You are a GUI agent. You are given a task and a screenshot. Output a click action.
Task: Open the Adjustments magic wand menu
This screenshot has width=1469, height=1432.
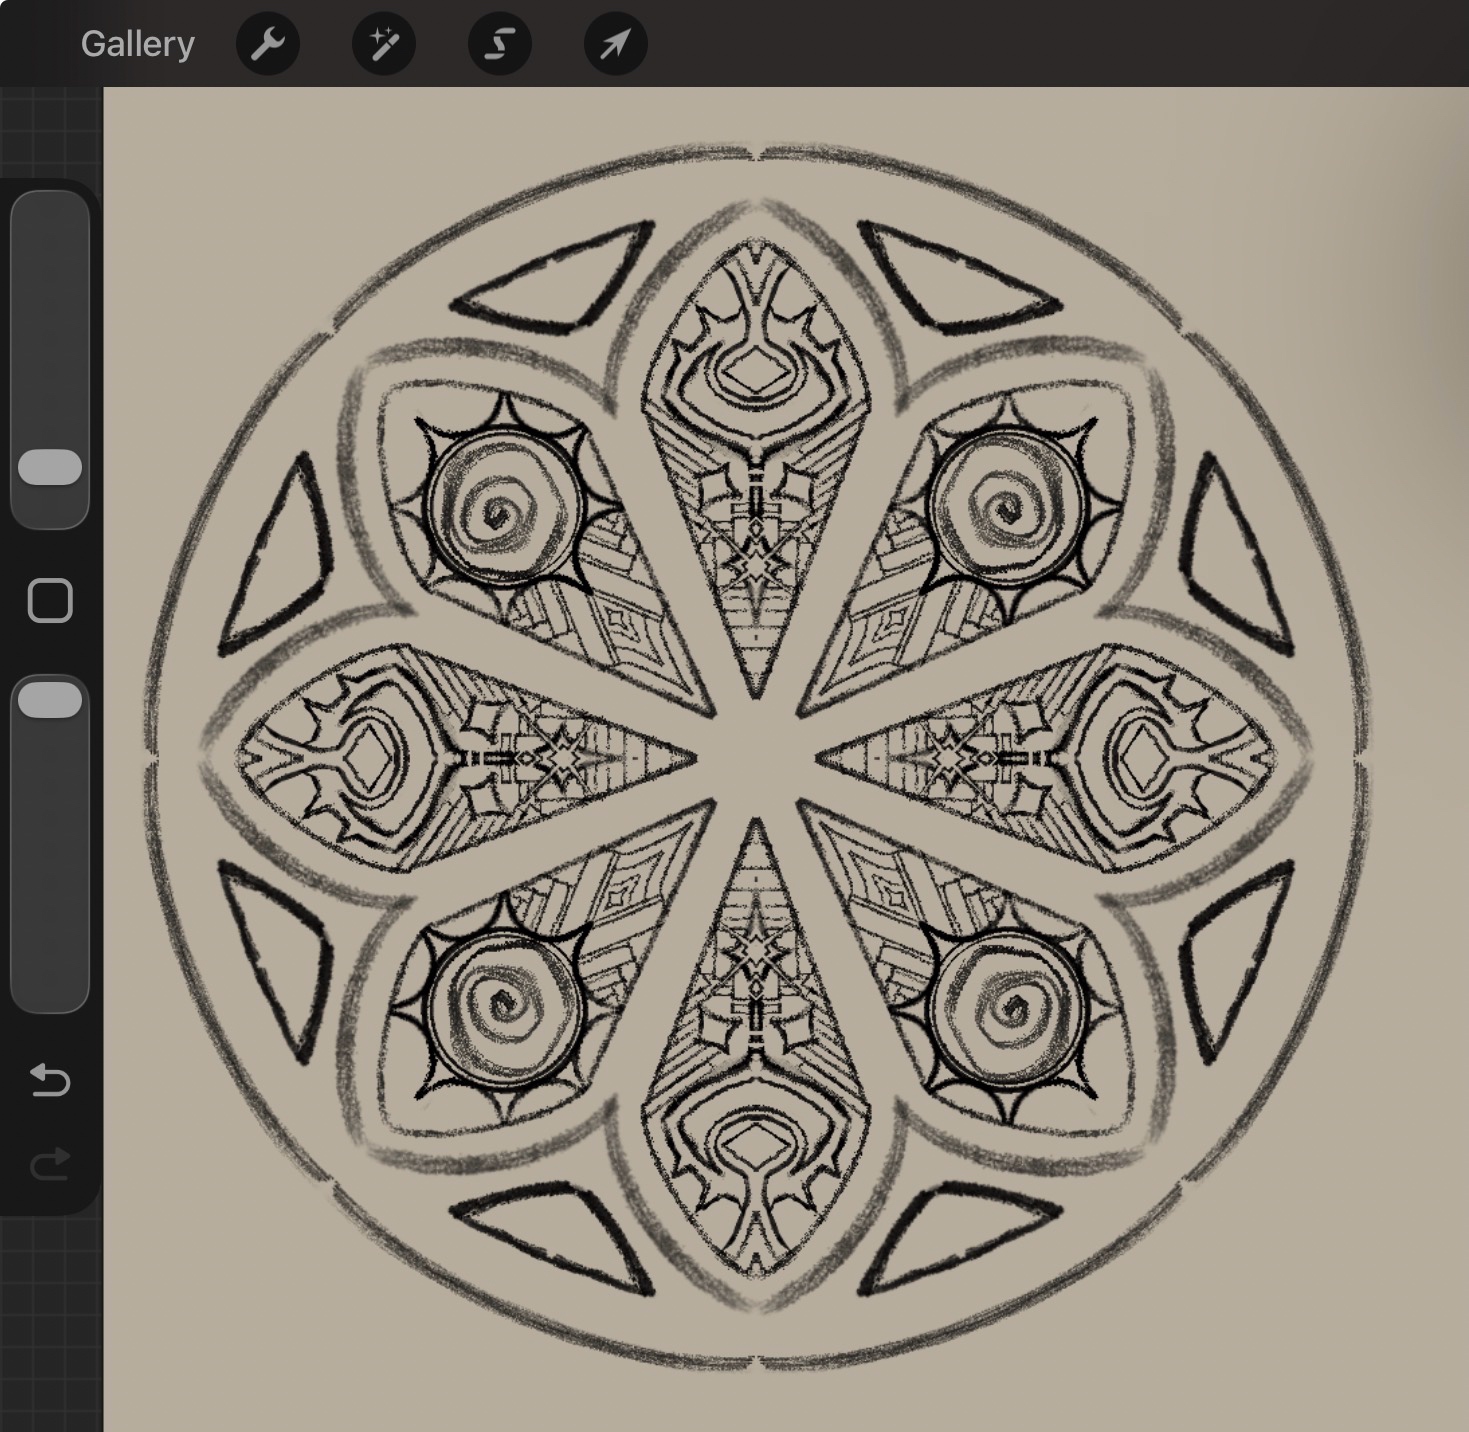pyautogui.click(x=384, y=44)
